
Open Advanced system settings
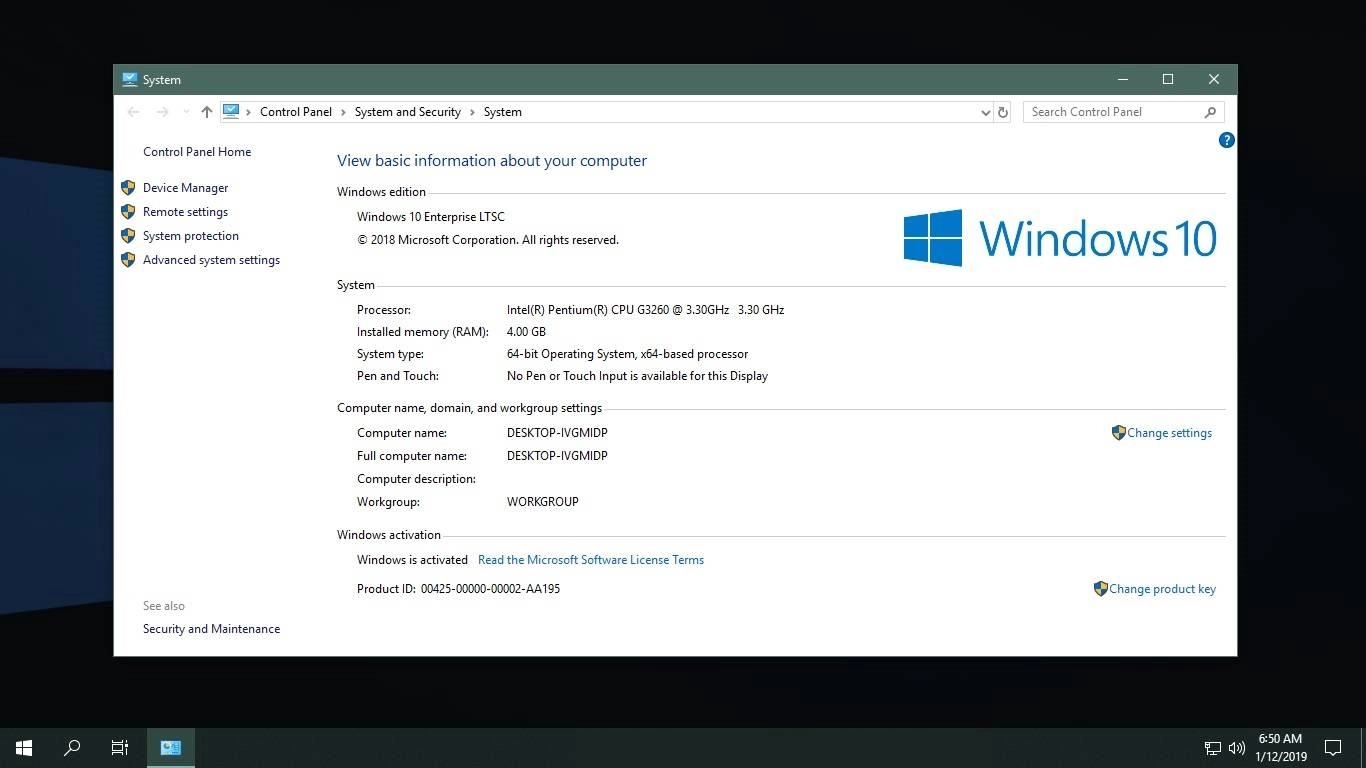pos(211,260)
